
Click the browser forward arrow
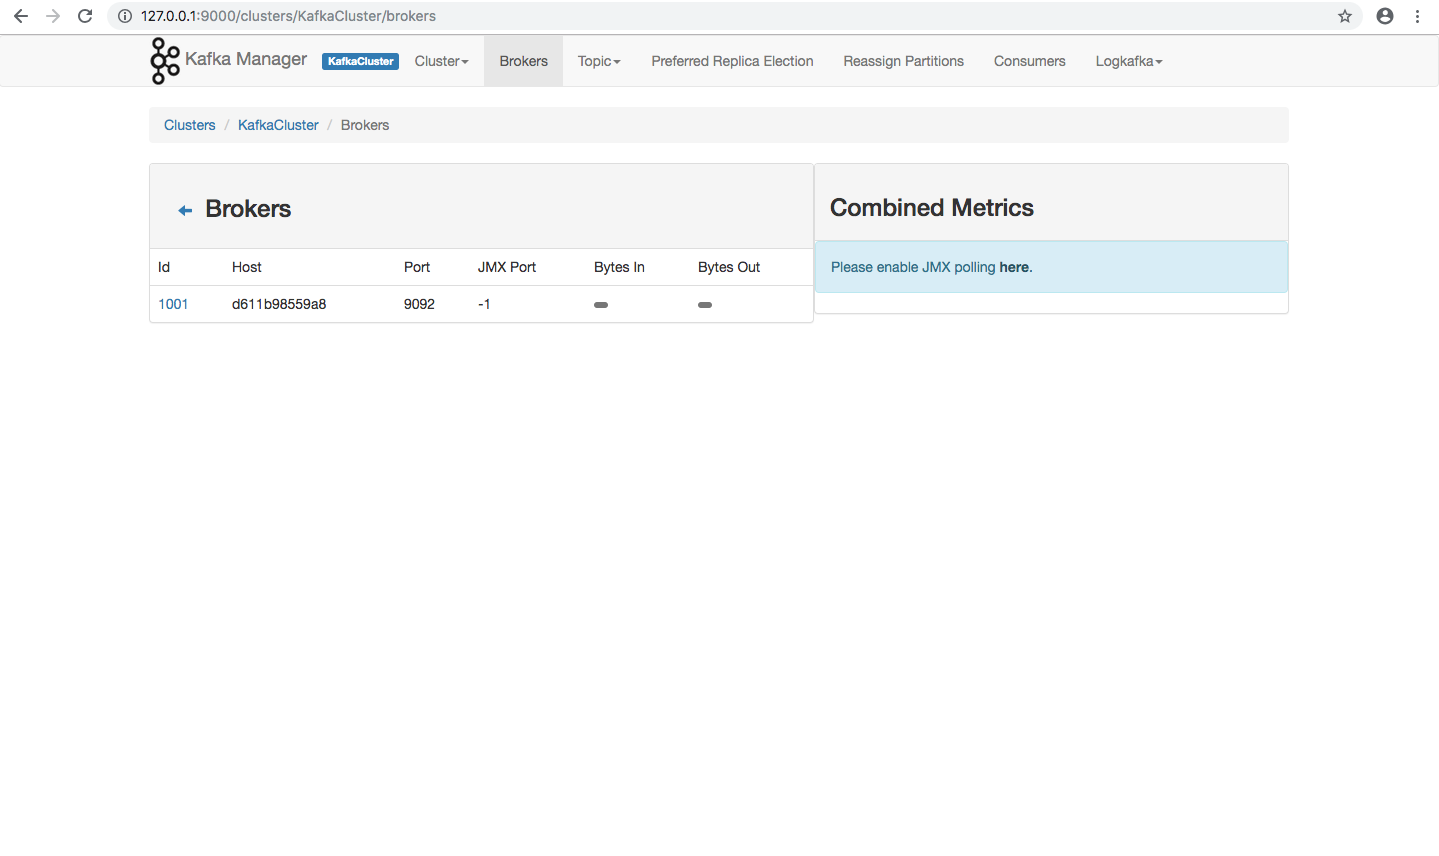[53, 16]
